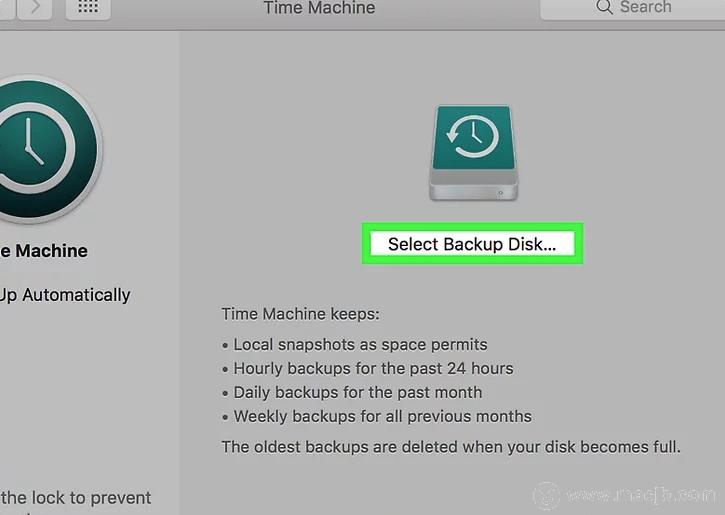The width and height of the screenshot is (725, 515).
Task: Click the Search magnifier icon
Action: [604, 7]
